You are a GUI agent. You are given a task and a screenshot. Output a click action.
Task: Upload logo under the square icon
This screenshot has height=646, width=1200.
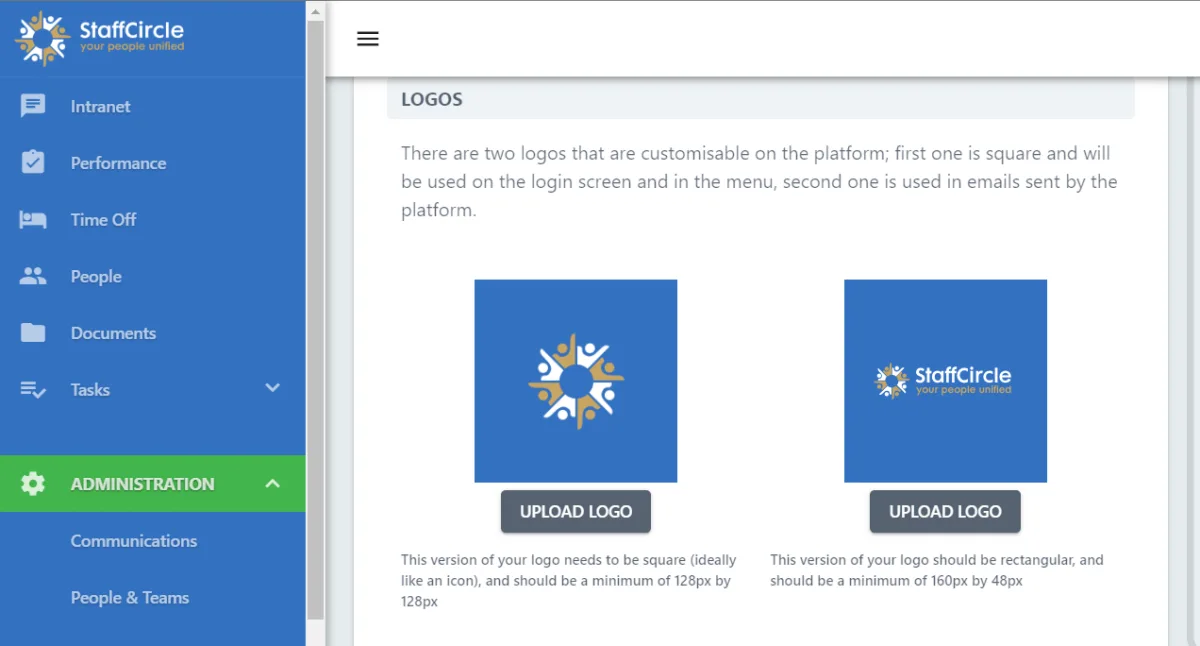click(576, 511)
